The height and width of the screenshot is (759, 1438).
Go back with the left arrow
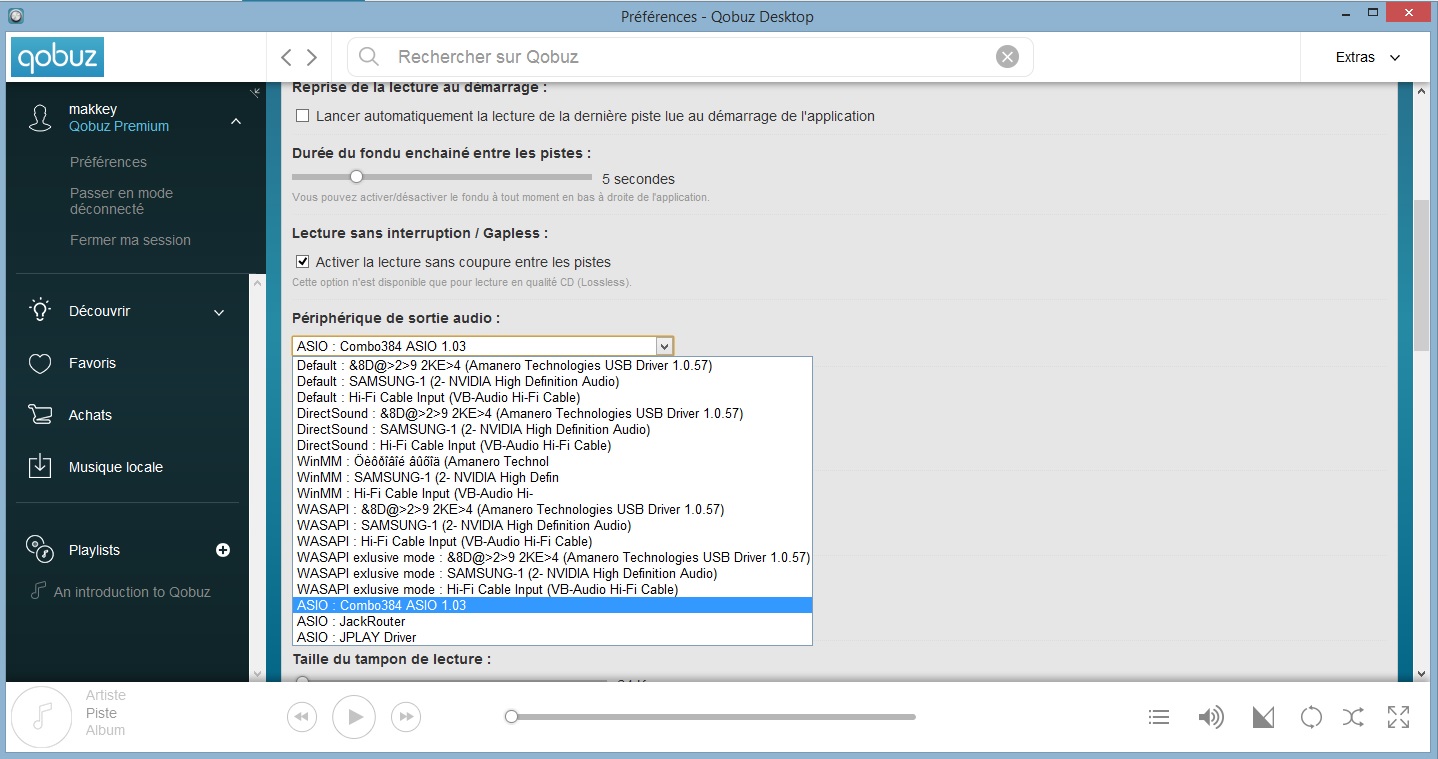tap(287, 57)
